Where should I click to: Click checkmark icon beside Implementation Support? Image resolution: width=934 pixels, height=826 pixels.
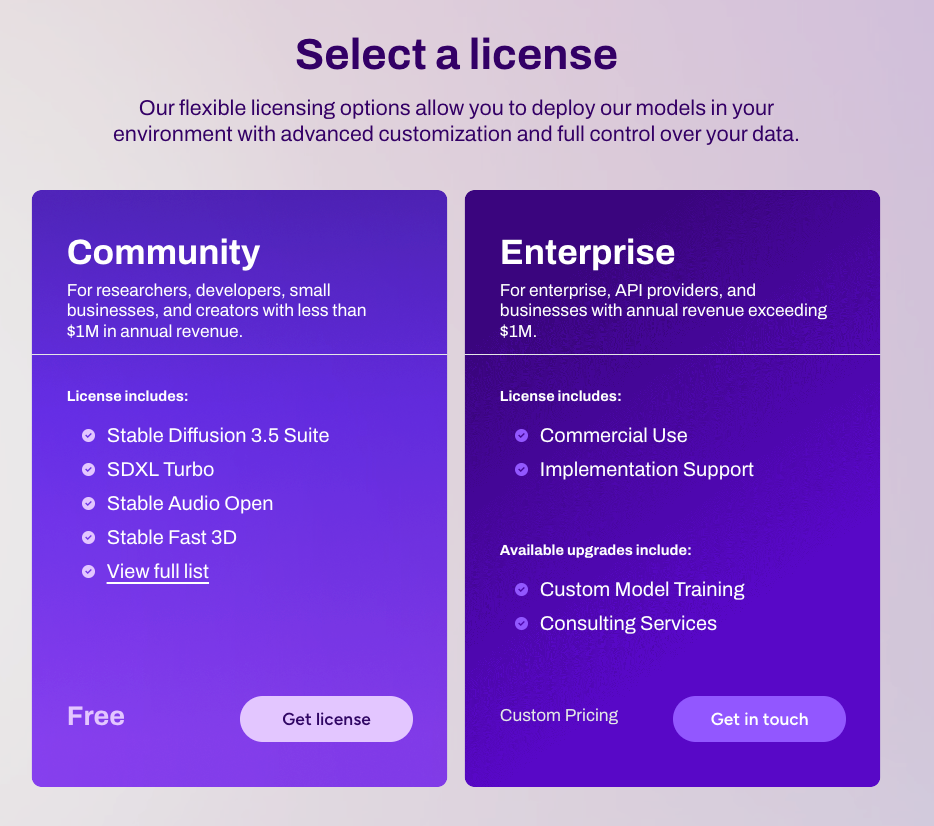(x=521, y=470)
